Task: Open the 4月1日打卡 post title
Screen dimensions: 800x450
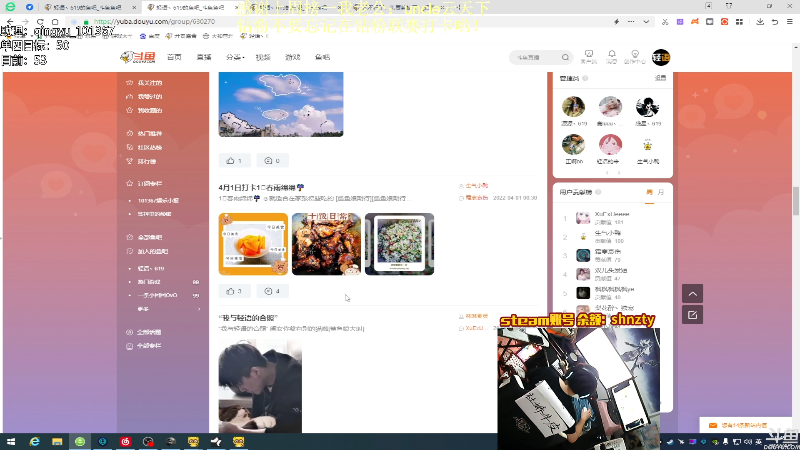Action: point(261,187)
